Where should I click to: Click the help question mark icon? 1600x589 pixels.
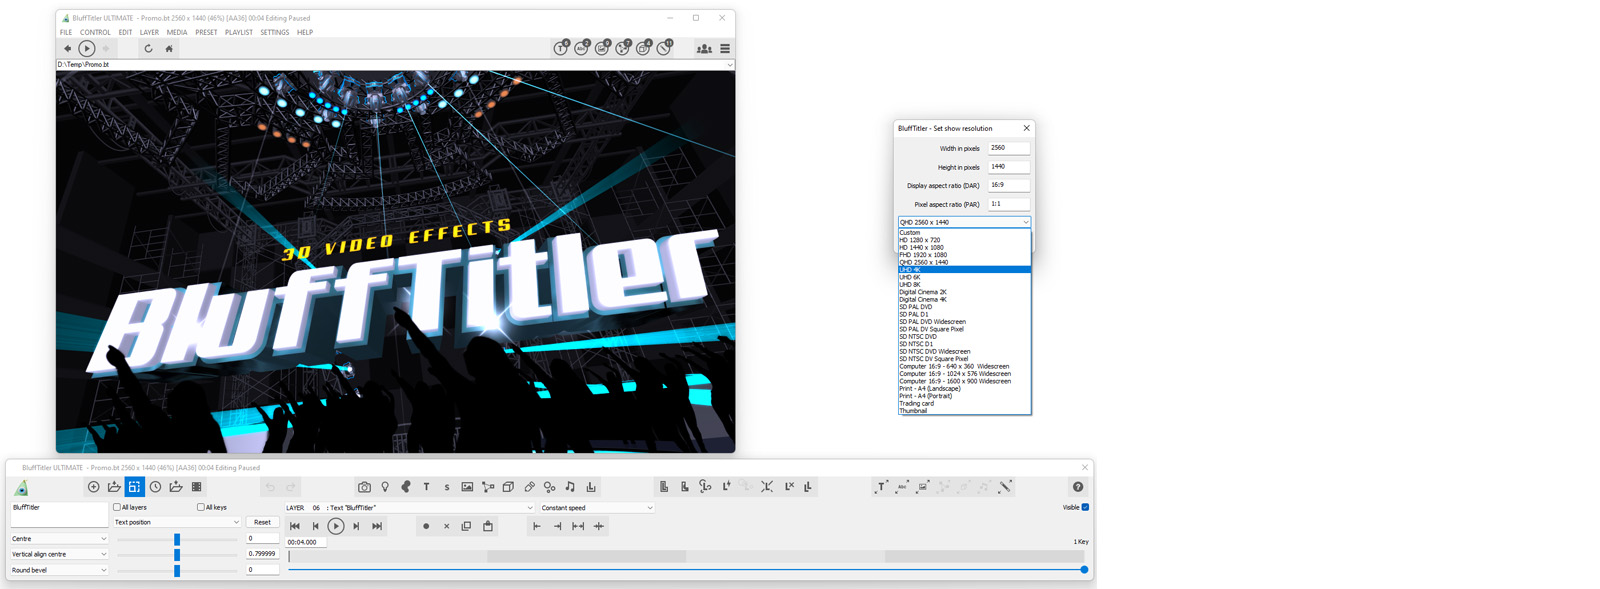click(x=1078, y=487)
